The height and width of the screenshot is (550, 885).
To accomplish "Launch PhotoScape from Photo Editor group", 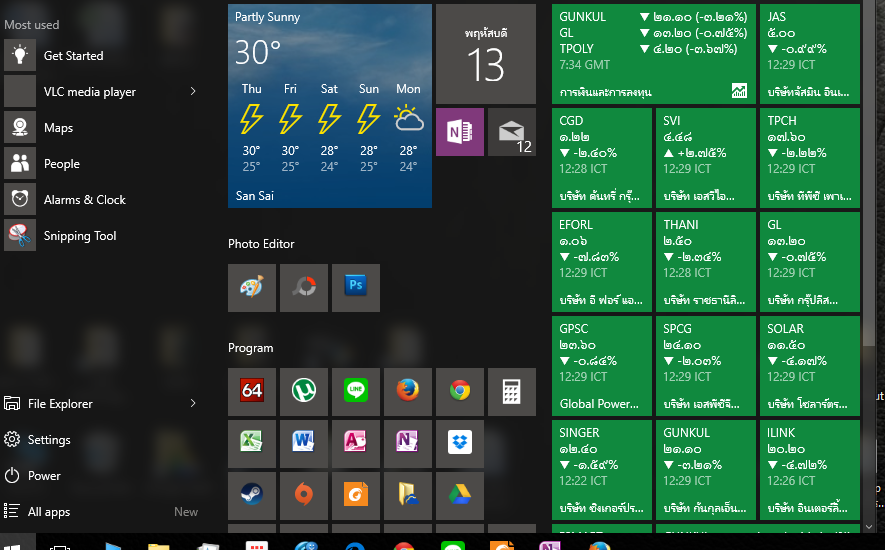I will pyautogui.click(x=304, y=288).
